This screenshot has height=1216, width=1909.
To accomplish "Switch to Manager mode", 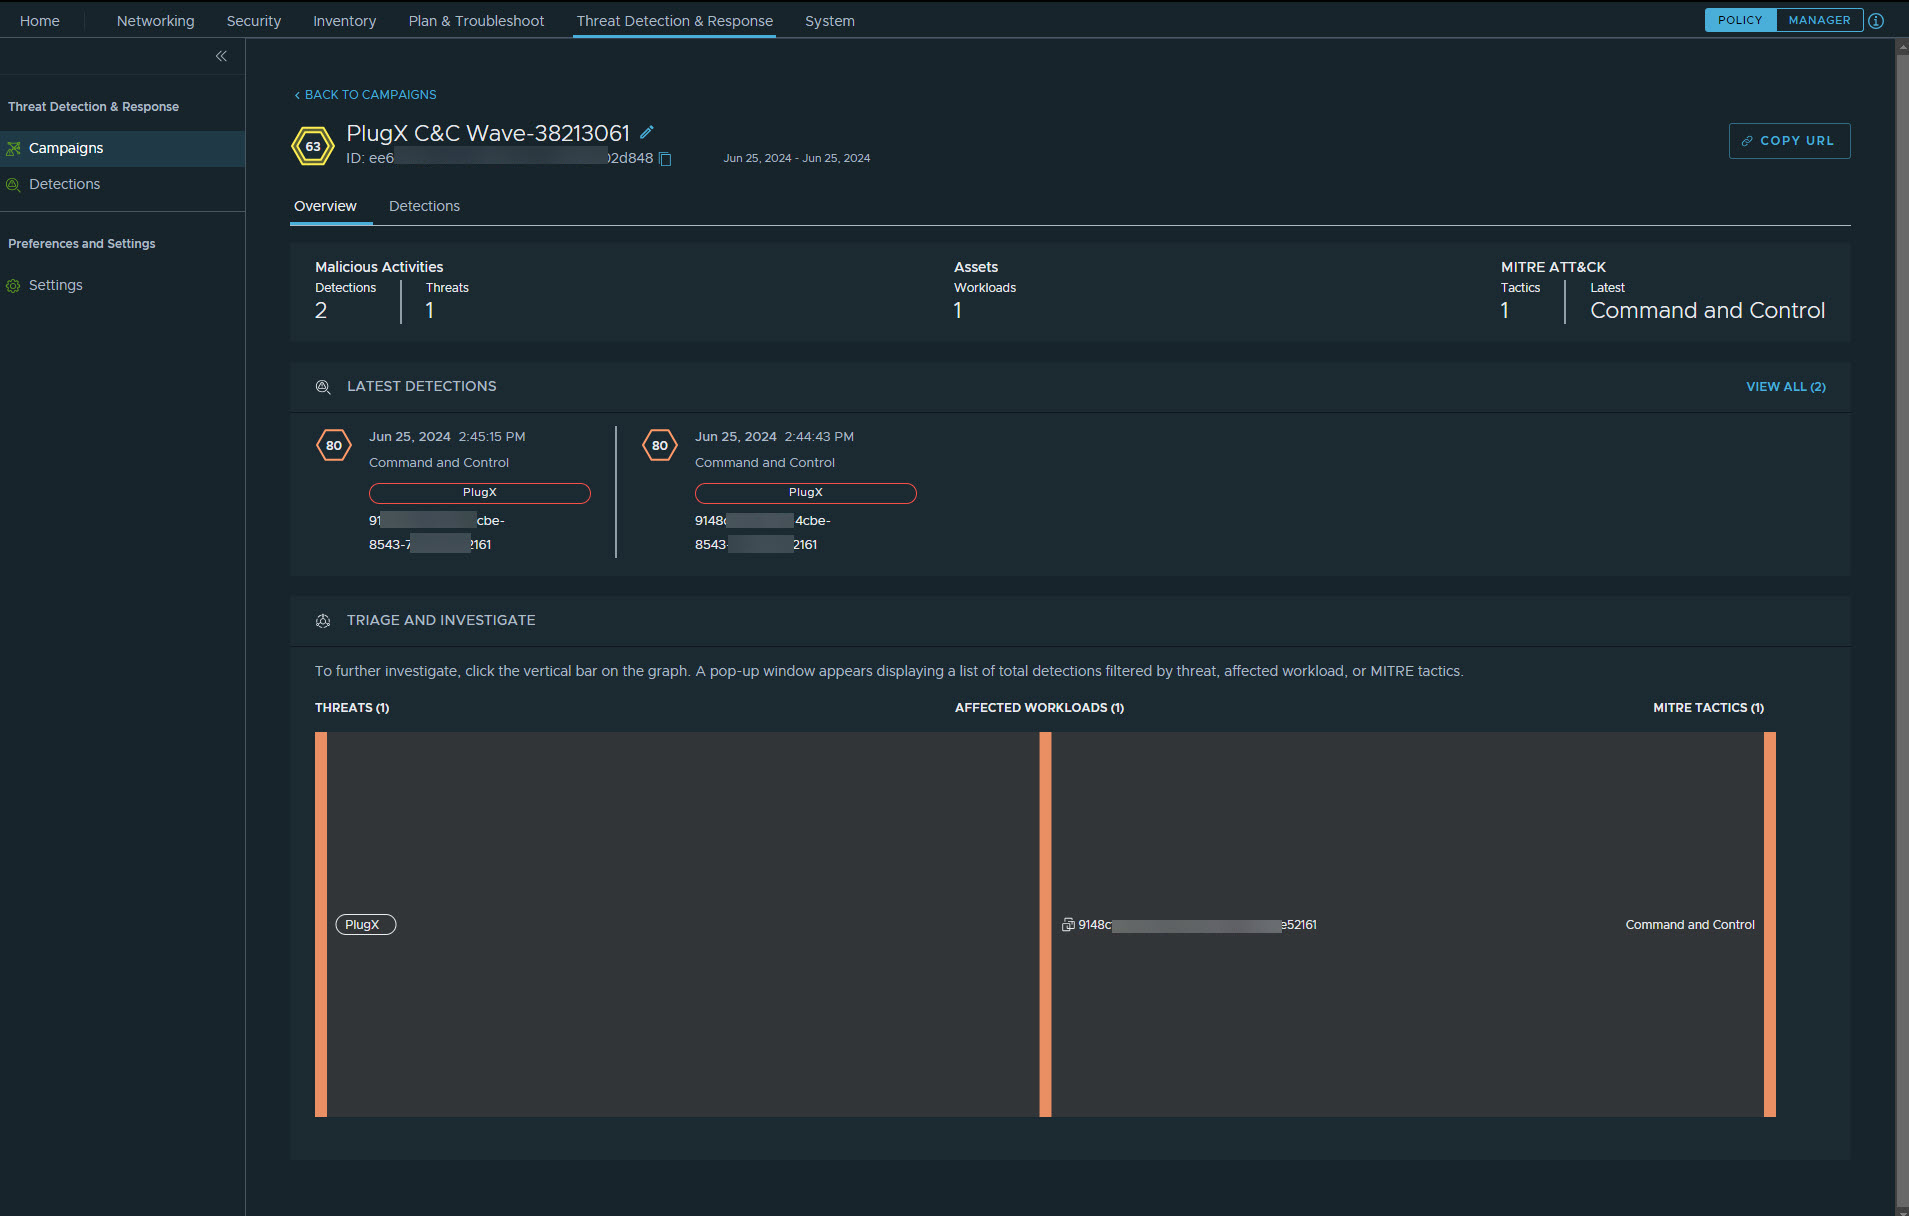I will 1819,20.
